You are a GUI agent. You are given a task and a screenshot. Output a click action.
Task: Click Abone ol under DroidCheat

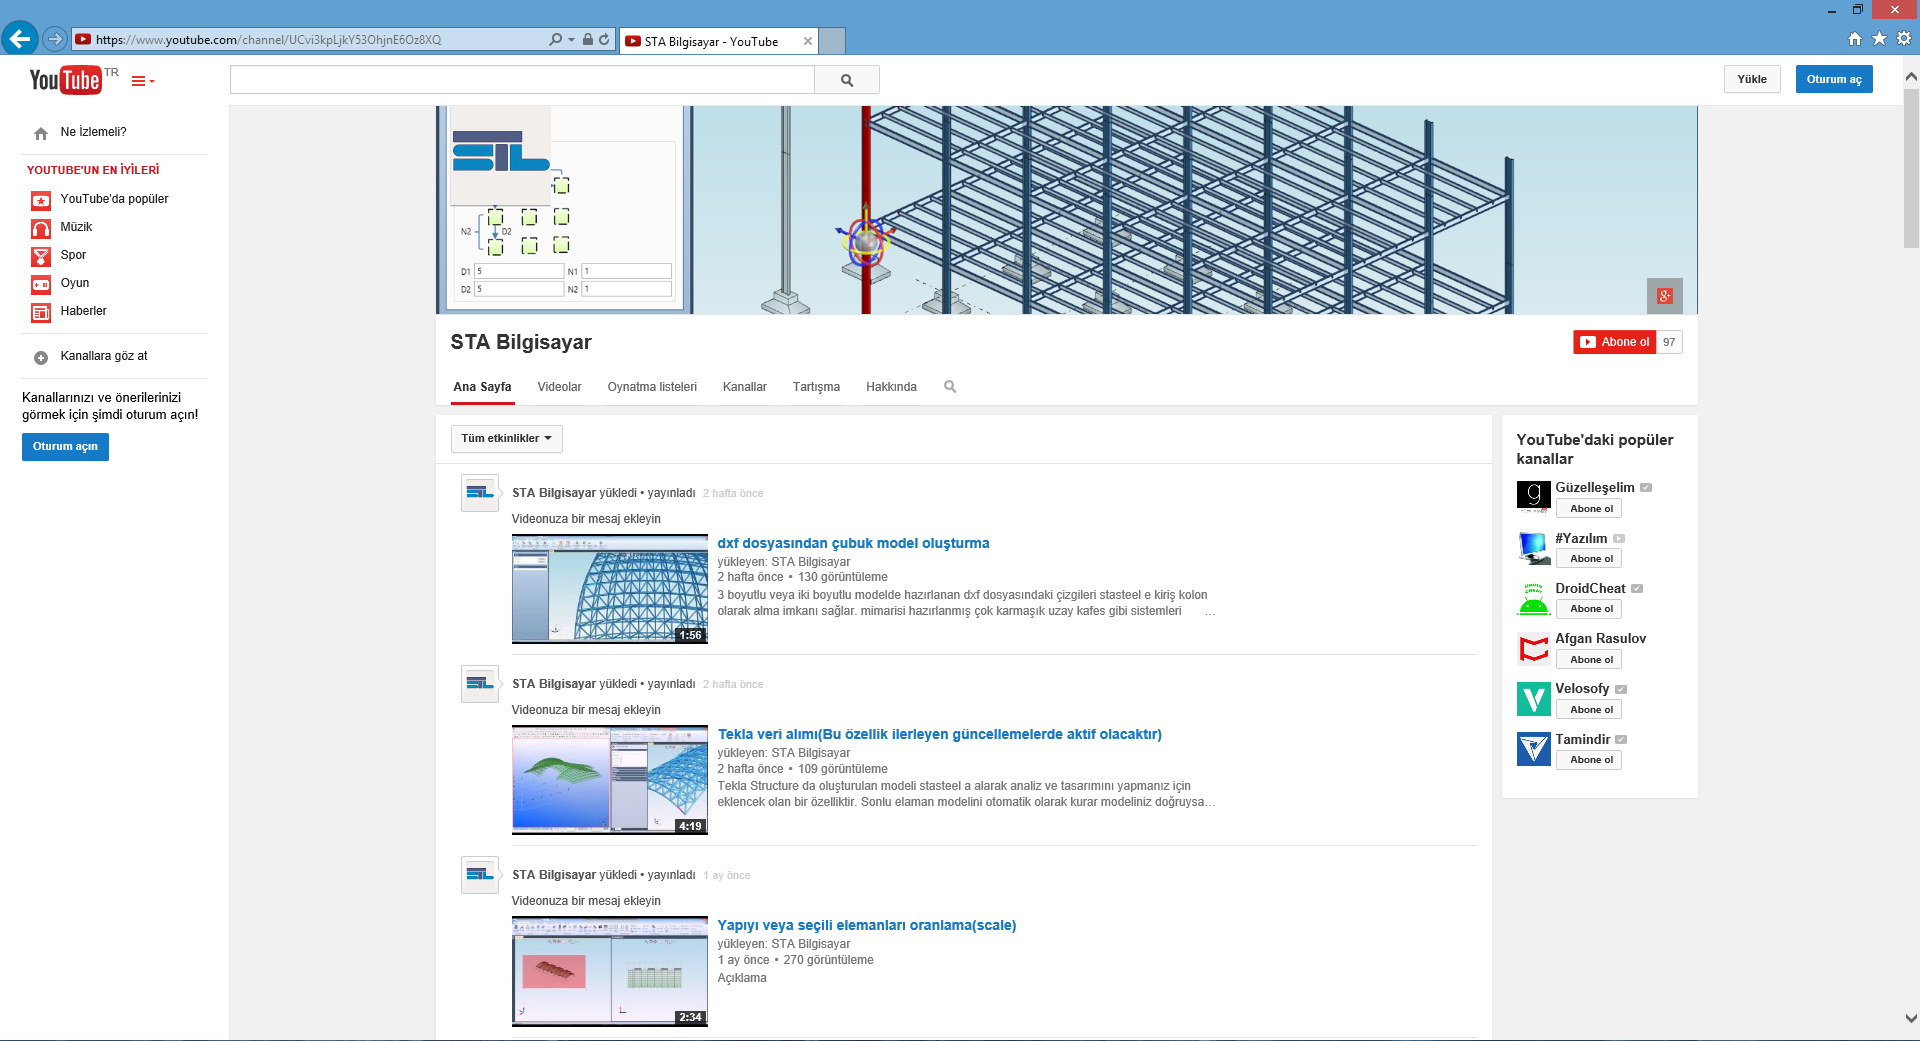coord(1589,609)
